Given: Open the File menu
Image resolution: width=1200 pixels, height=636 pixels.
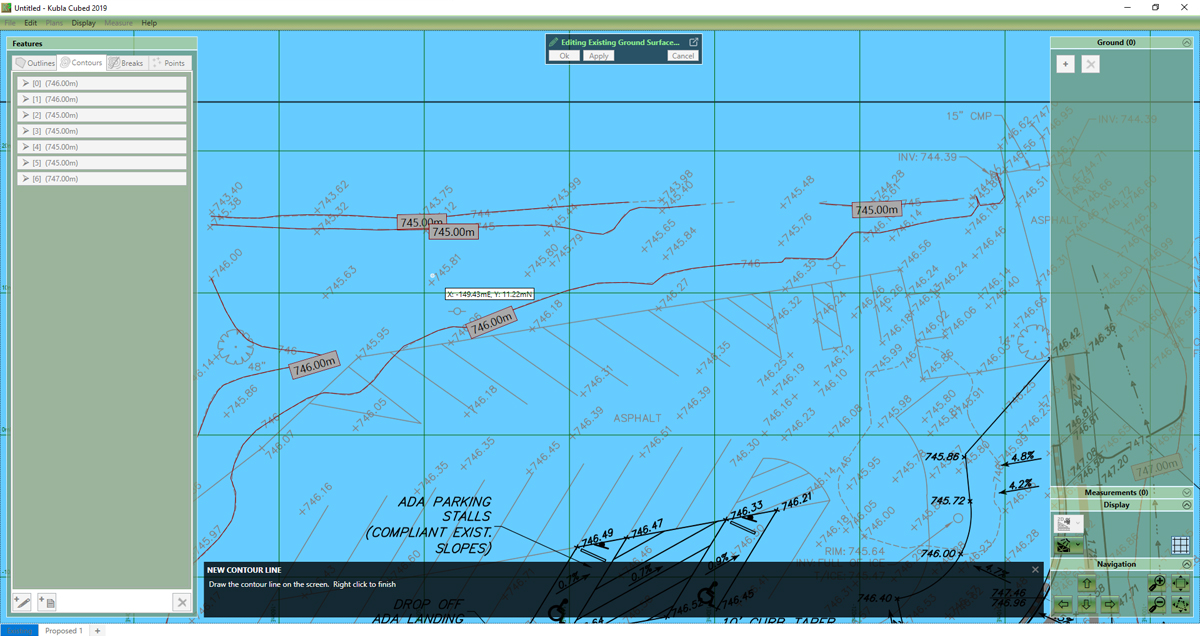Looking at the screenshot, I should point(11,23).
